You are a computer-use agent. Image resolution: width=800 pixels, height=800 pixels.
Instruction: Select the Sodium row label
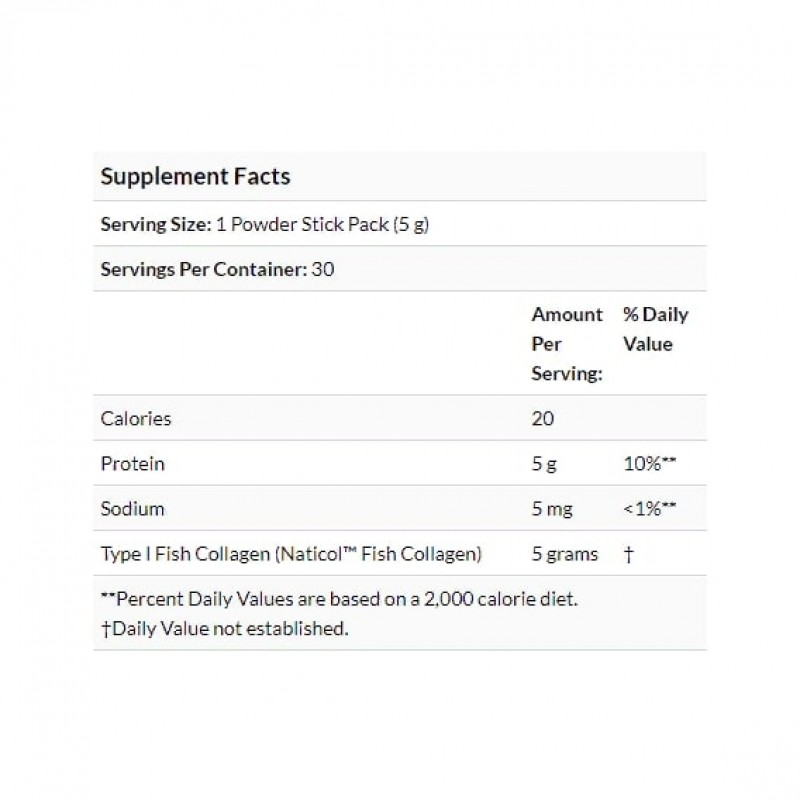coord(133,509)
